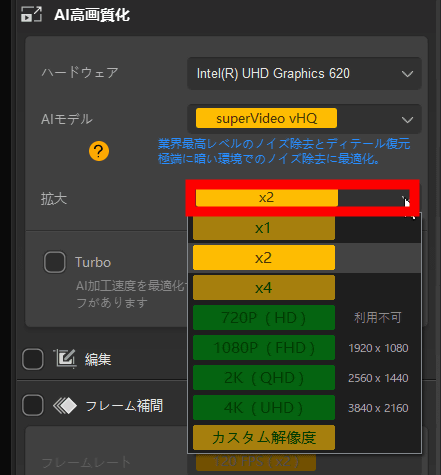Choose the x4 upscale option

(x=264, y=288)
